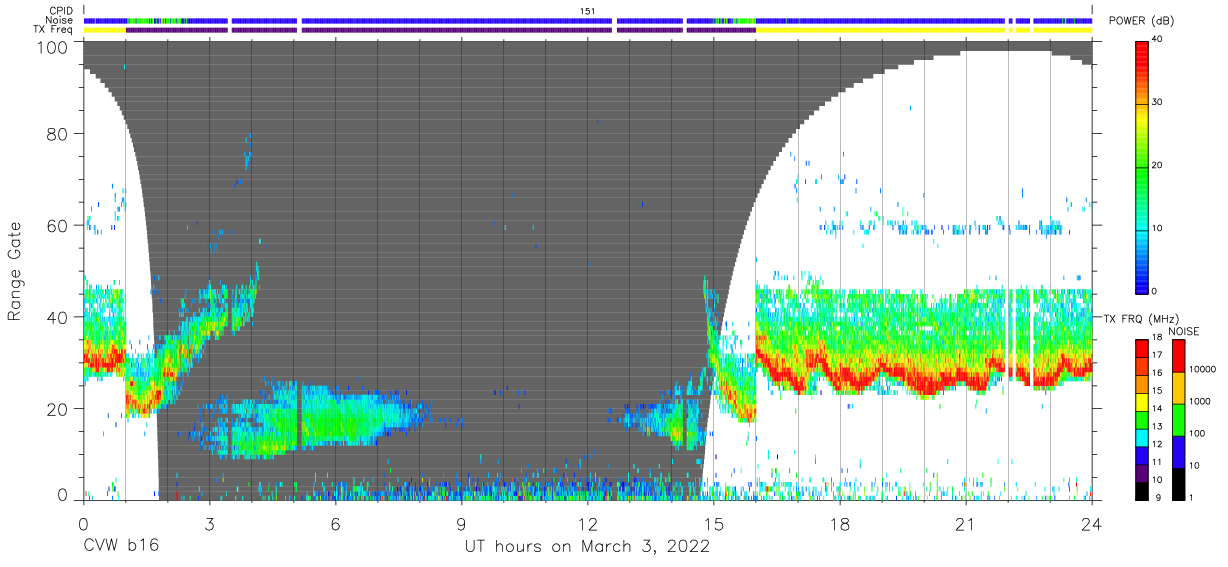This screenshot has width=1228, height=567.
Task: Click the 1 label on NOISE colorbar
Action: (x=1193, y=497)
